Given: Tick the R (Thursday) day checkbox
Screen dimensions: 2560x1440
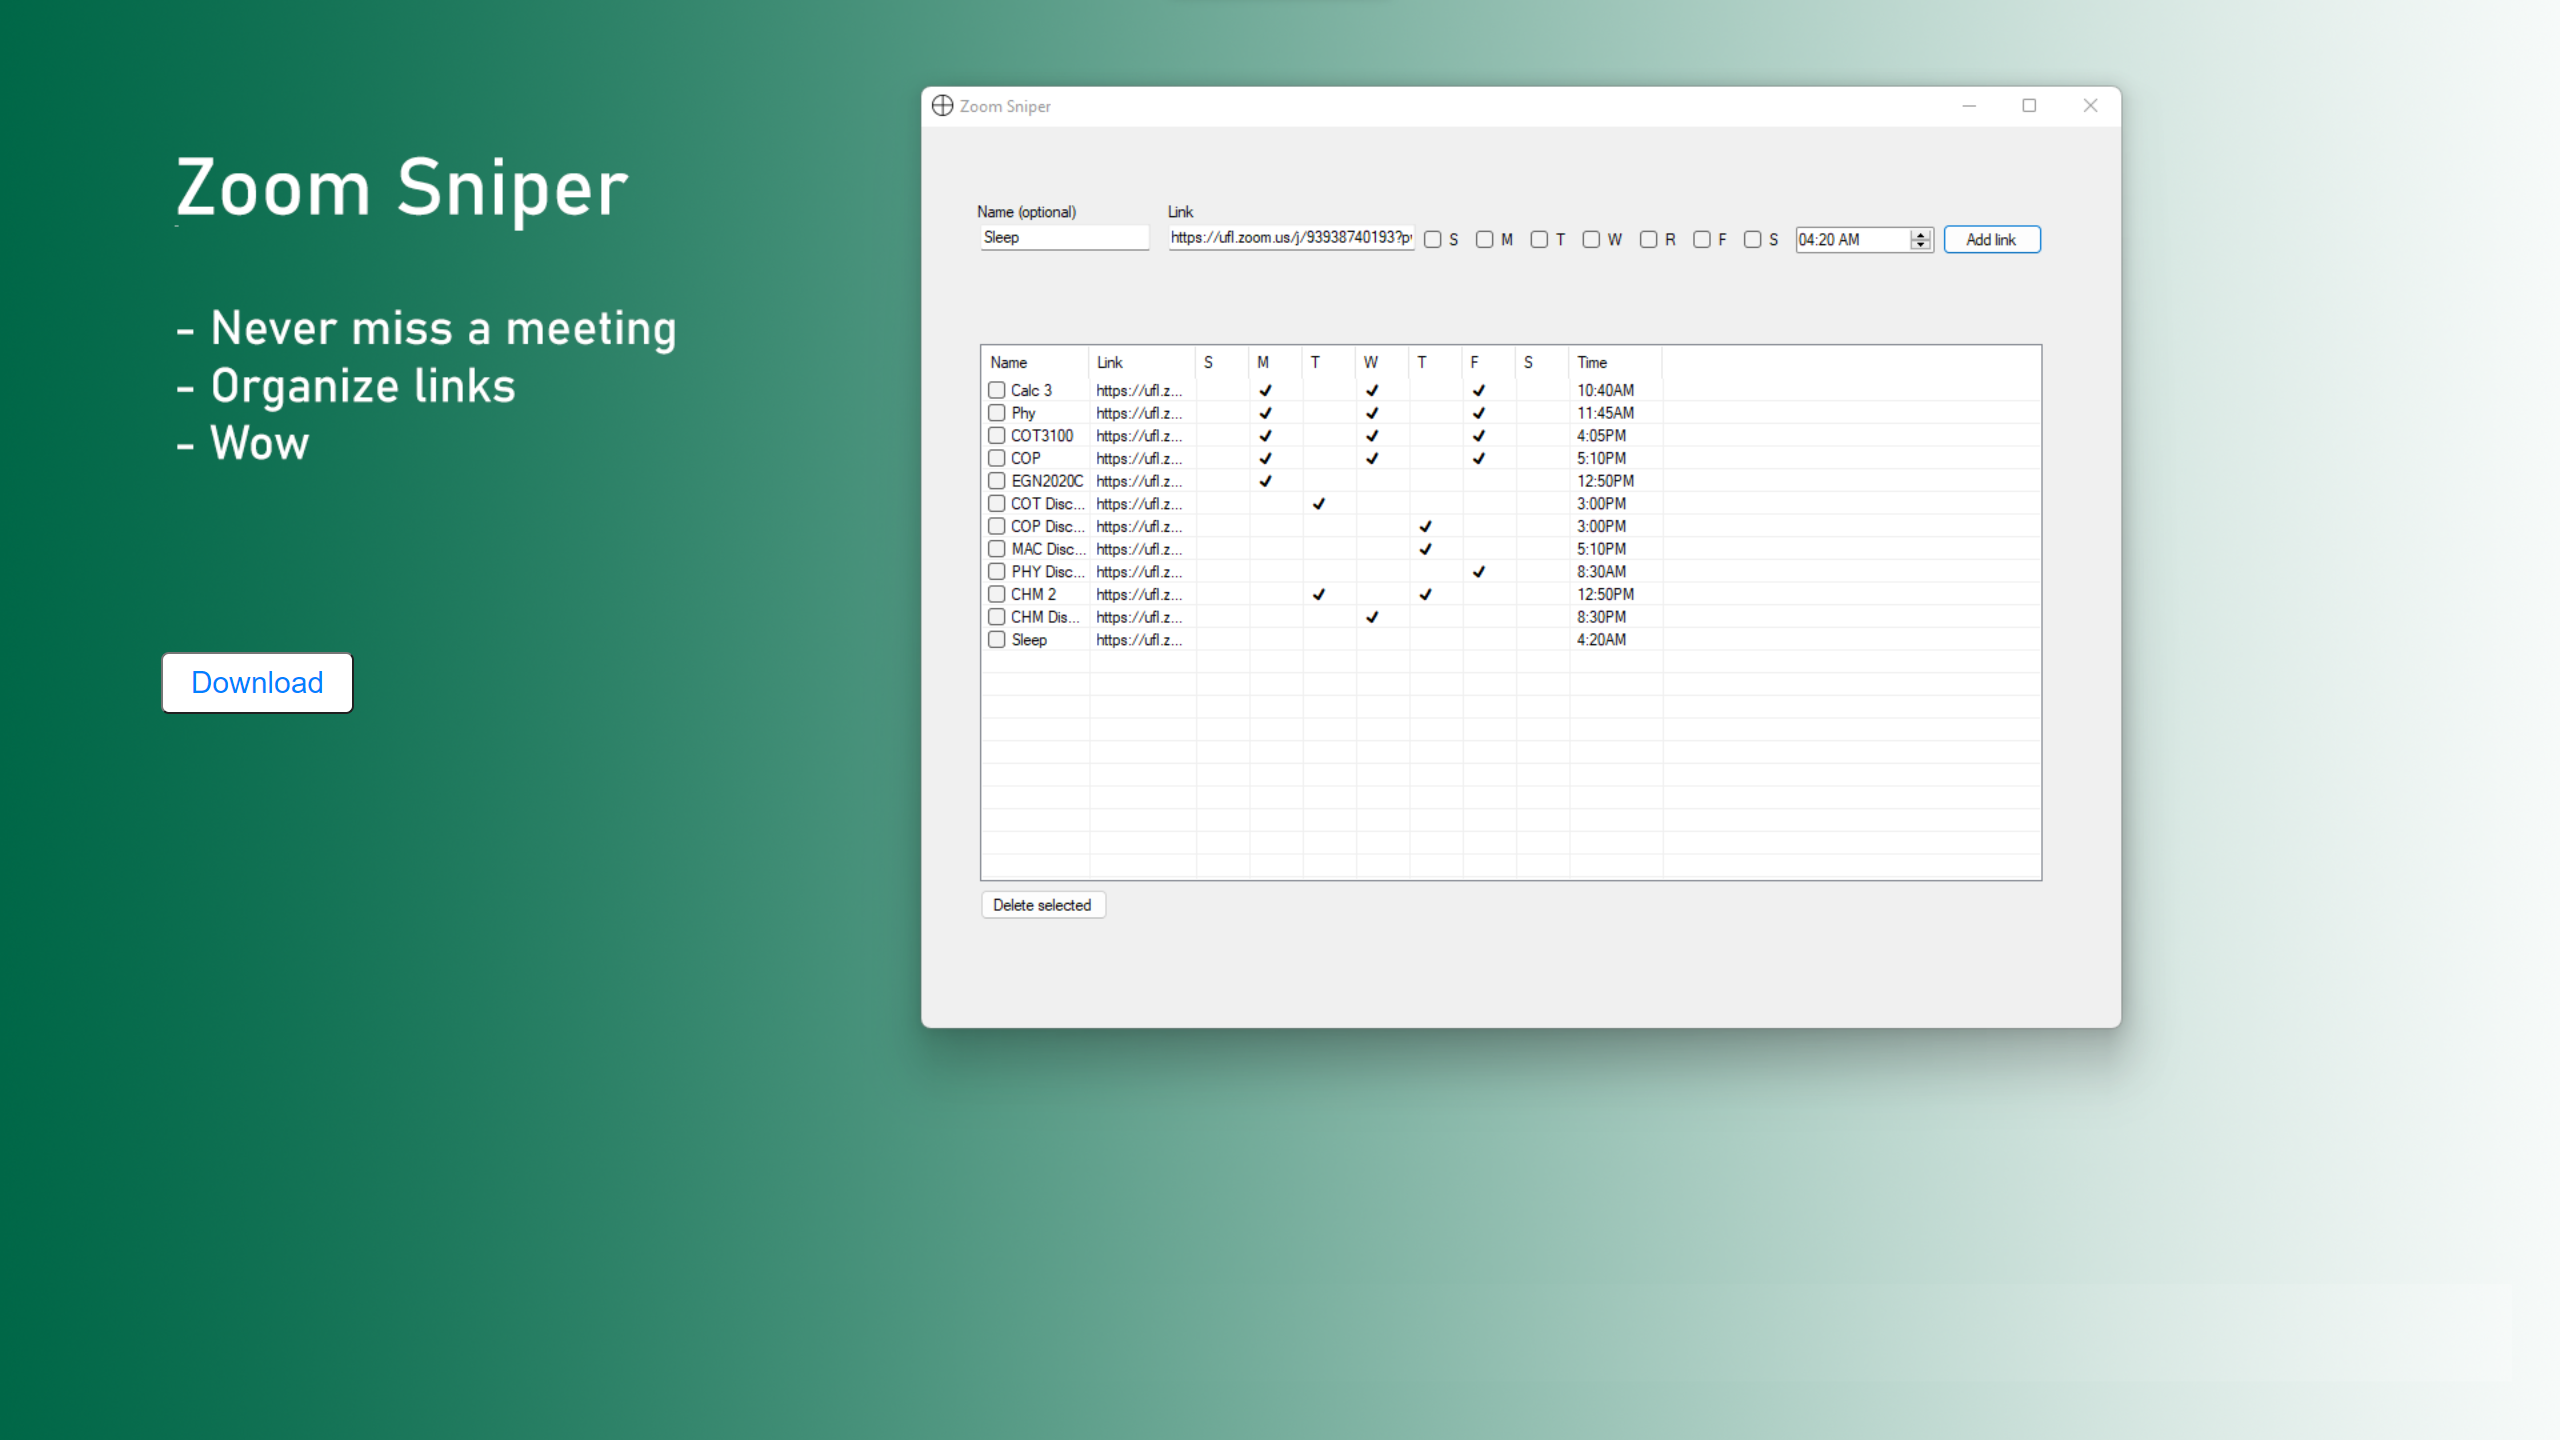Looking at the screenshot, I should pos(1648,240).
